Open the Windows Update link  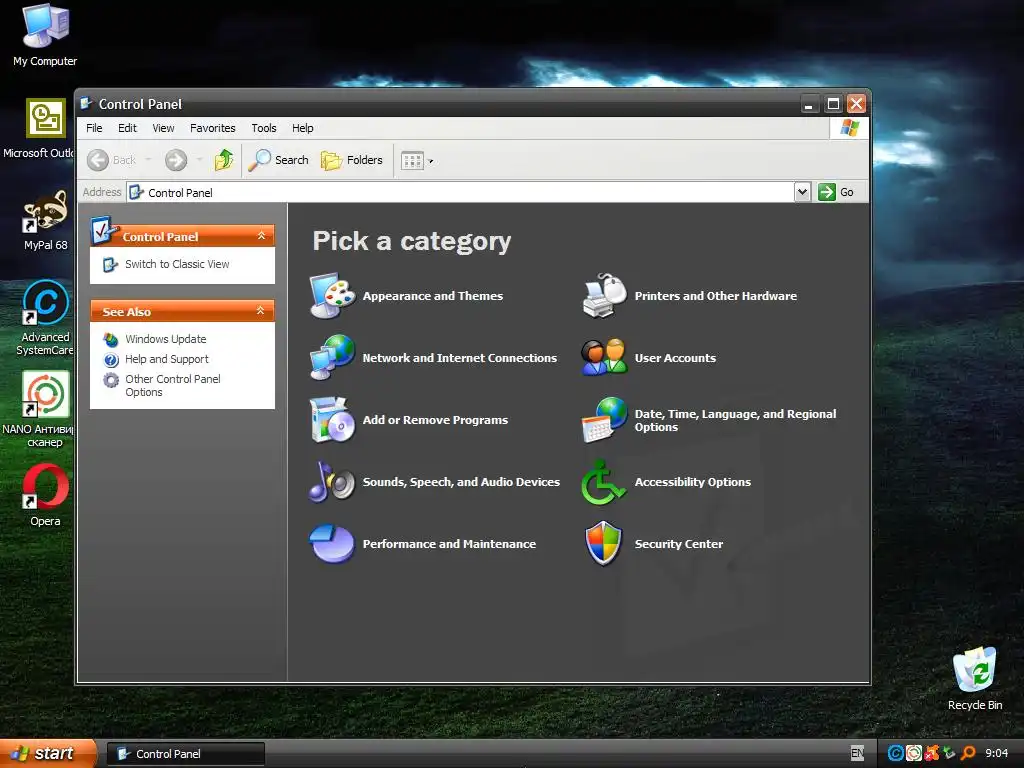(166, 339)
